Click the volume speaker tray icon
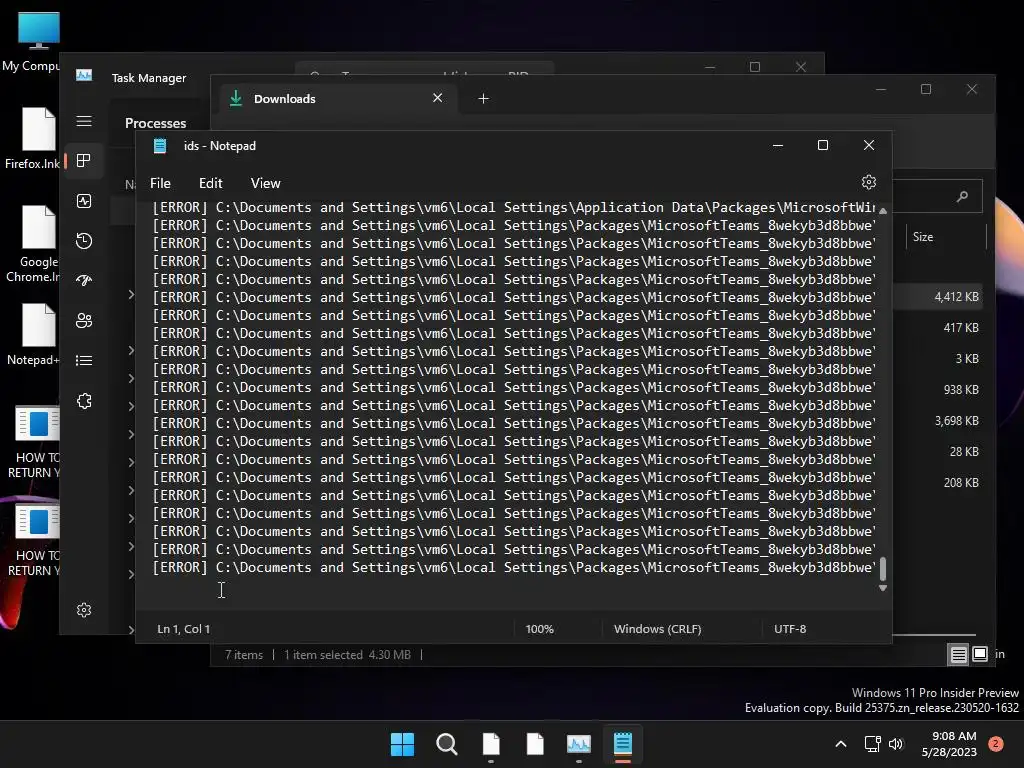Image resolution: width=1024 pixels, height=768 pixels. [x=896, y=744]
